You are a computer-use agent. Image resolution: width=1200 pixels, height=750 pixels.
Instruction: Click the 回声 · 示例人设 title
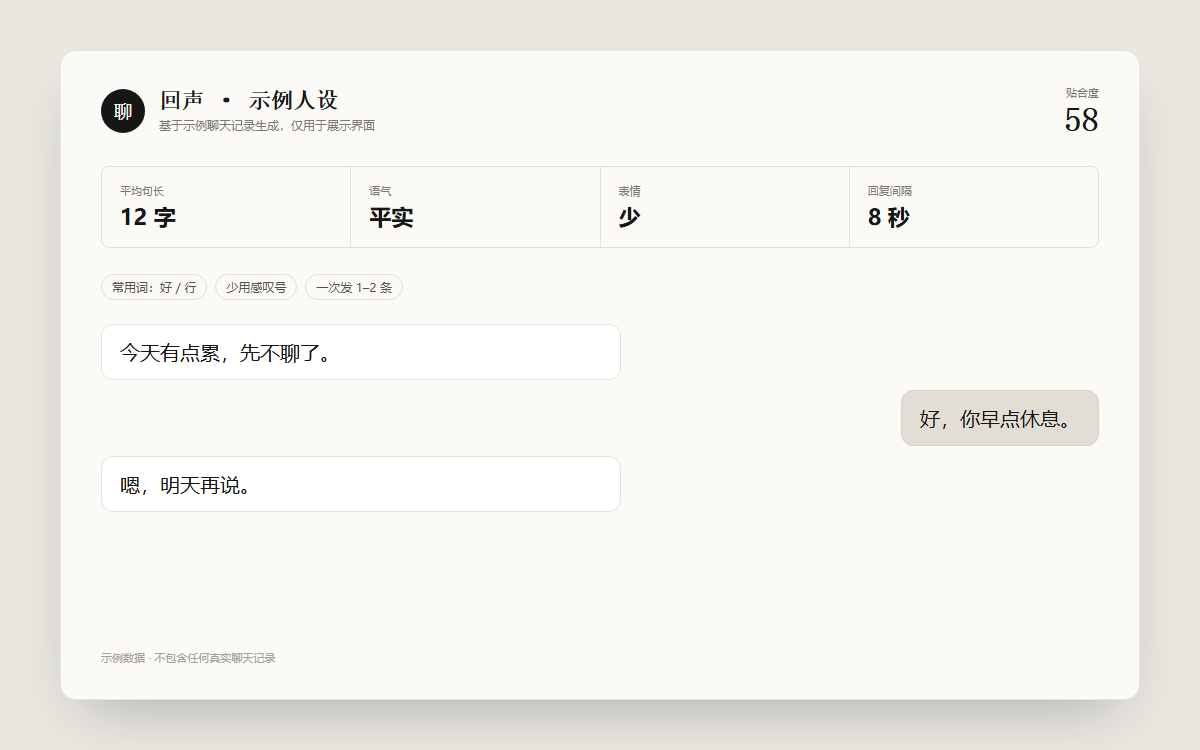[x=249, y=100]
